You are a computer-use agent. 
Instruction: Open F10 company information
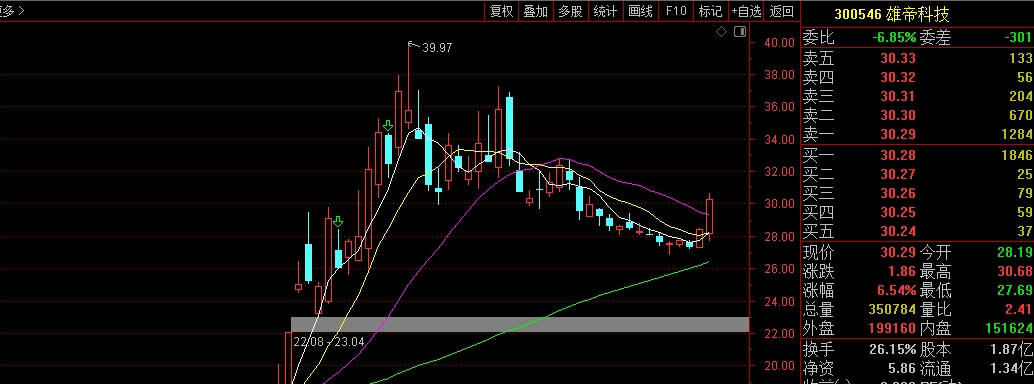click(676, 11)
